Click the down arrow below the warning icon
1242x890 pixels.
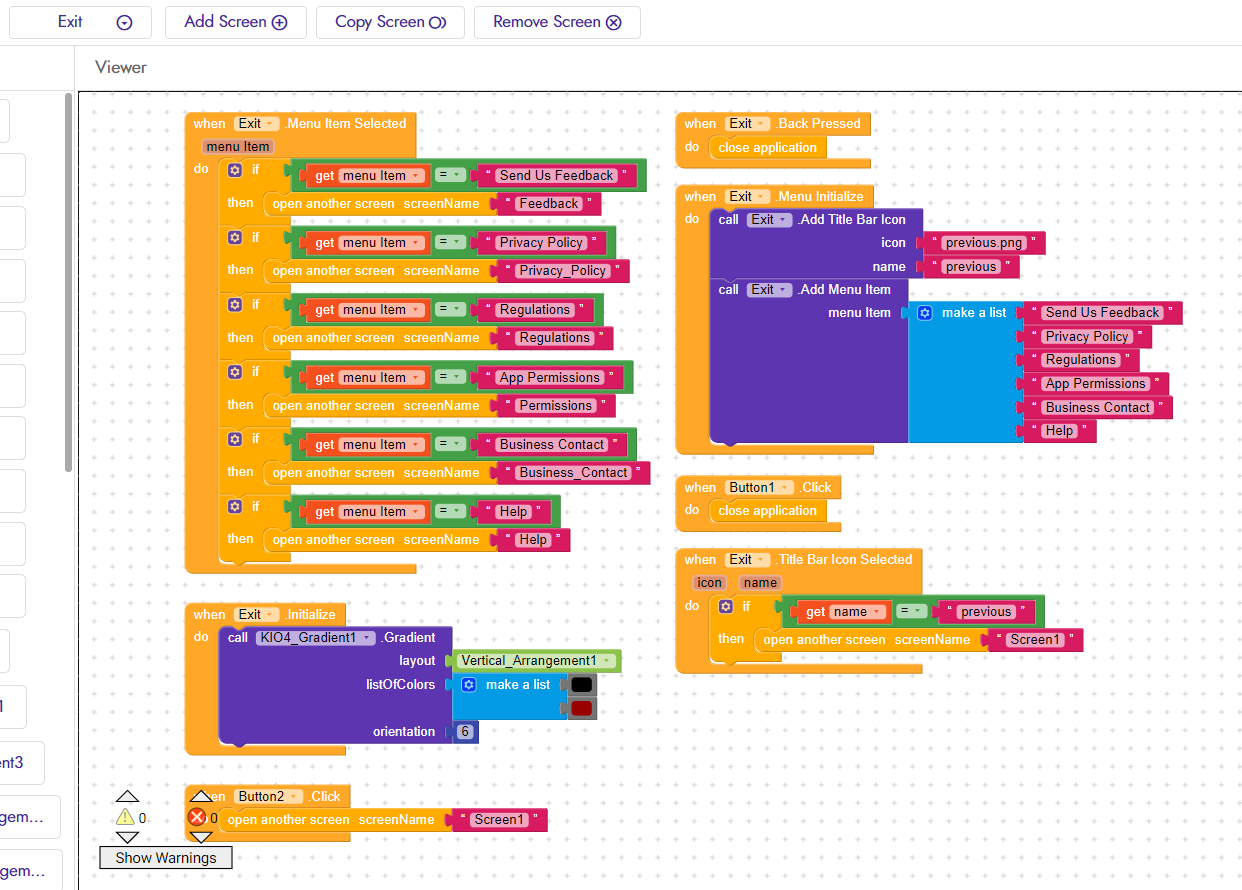127,837
